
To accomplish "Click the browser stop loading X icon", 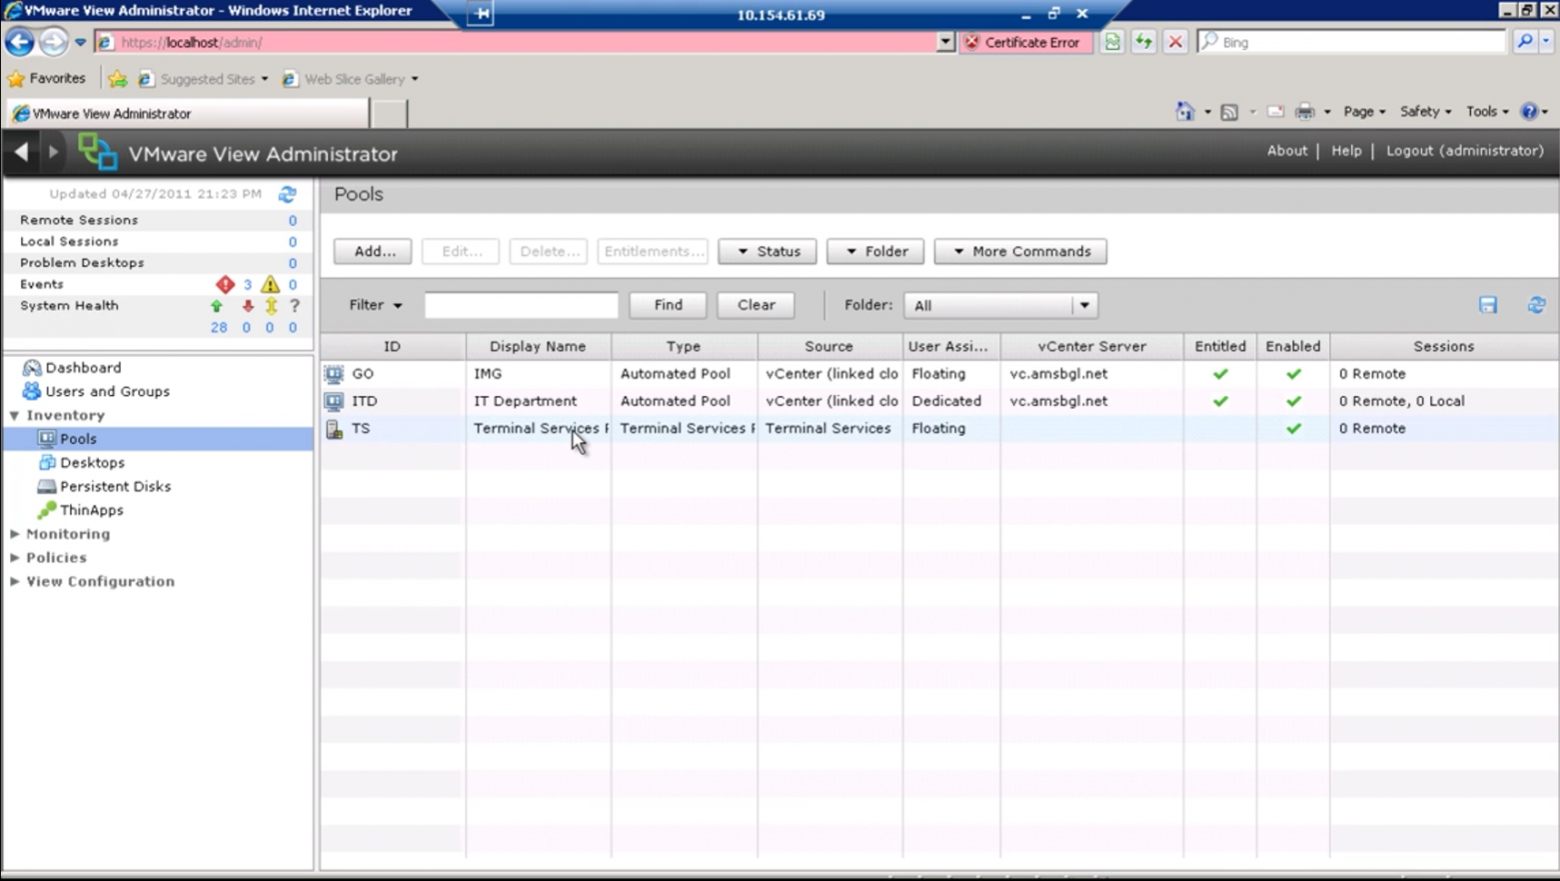I will pos(1176,42).
